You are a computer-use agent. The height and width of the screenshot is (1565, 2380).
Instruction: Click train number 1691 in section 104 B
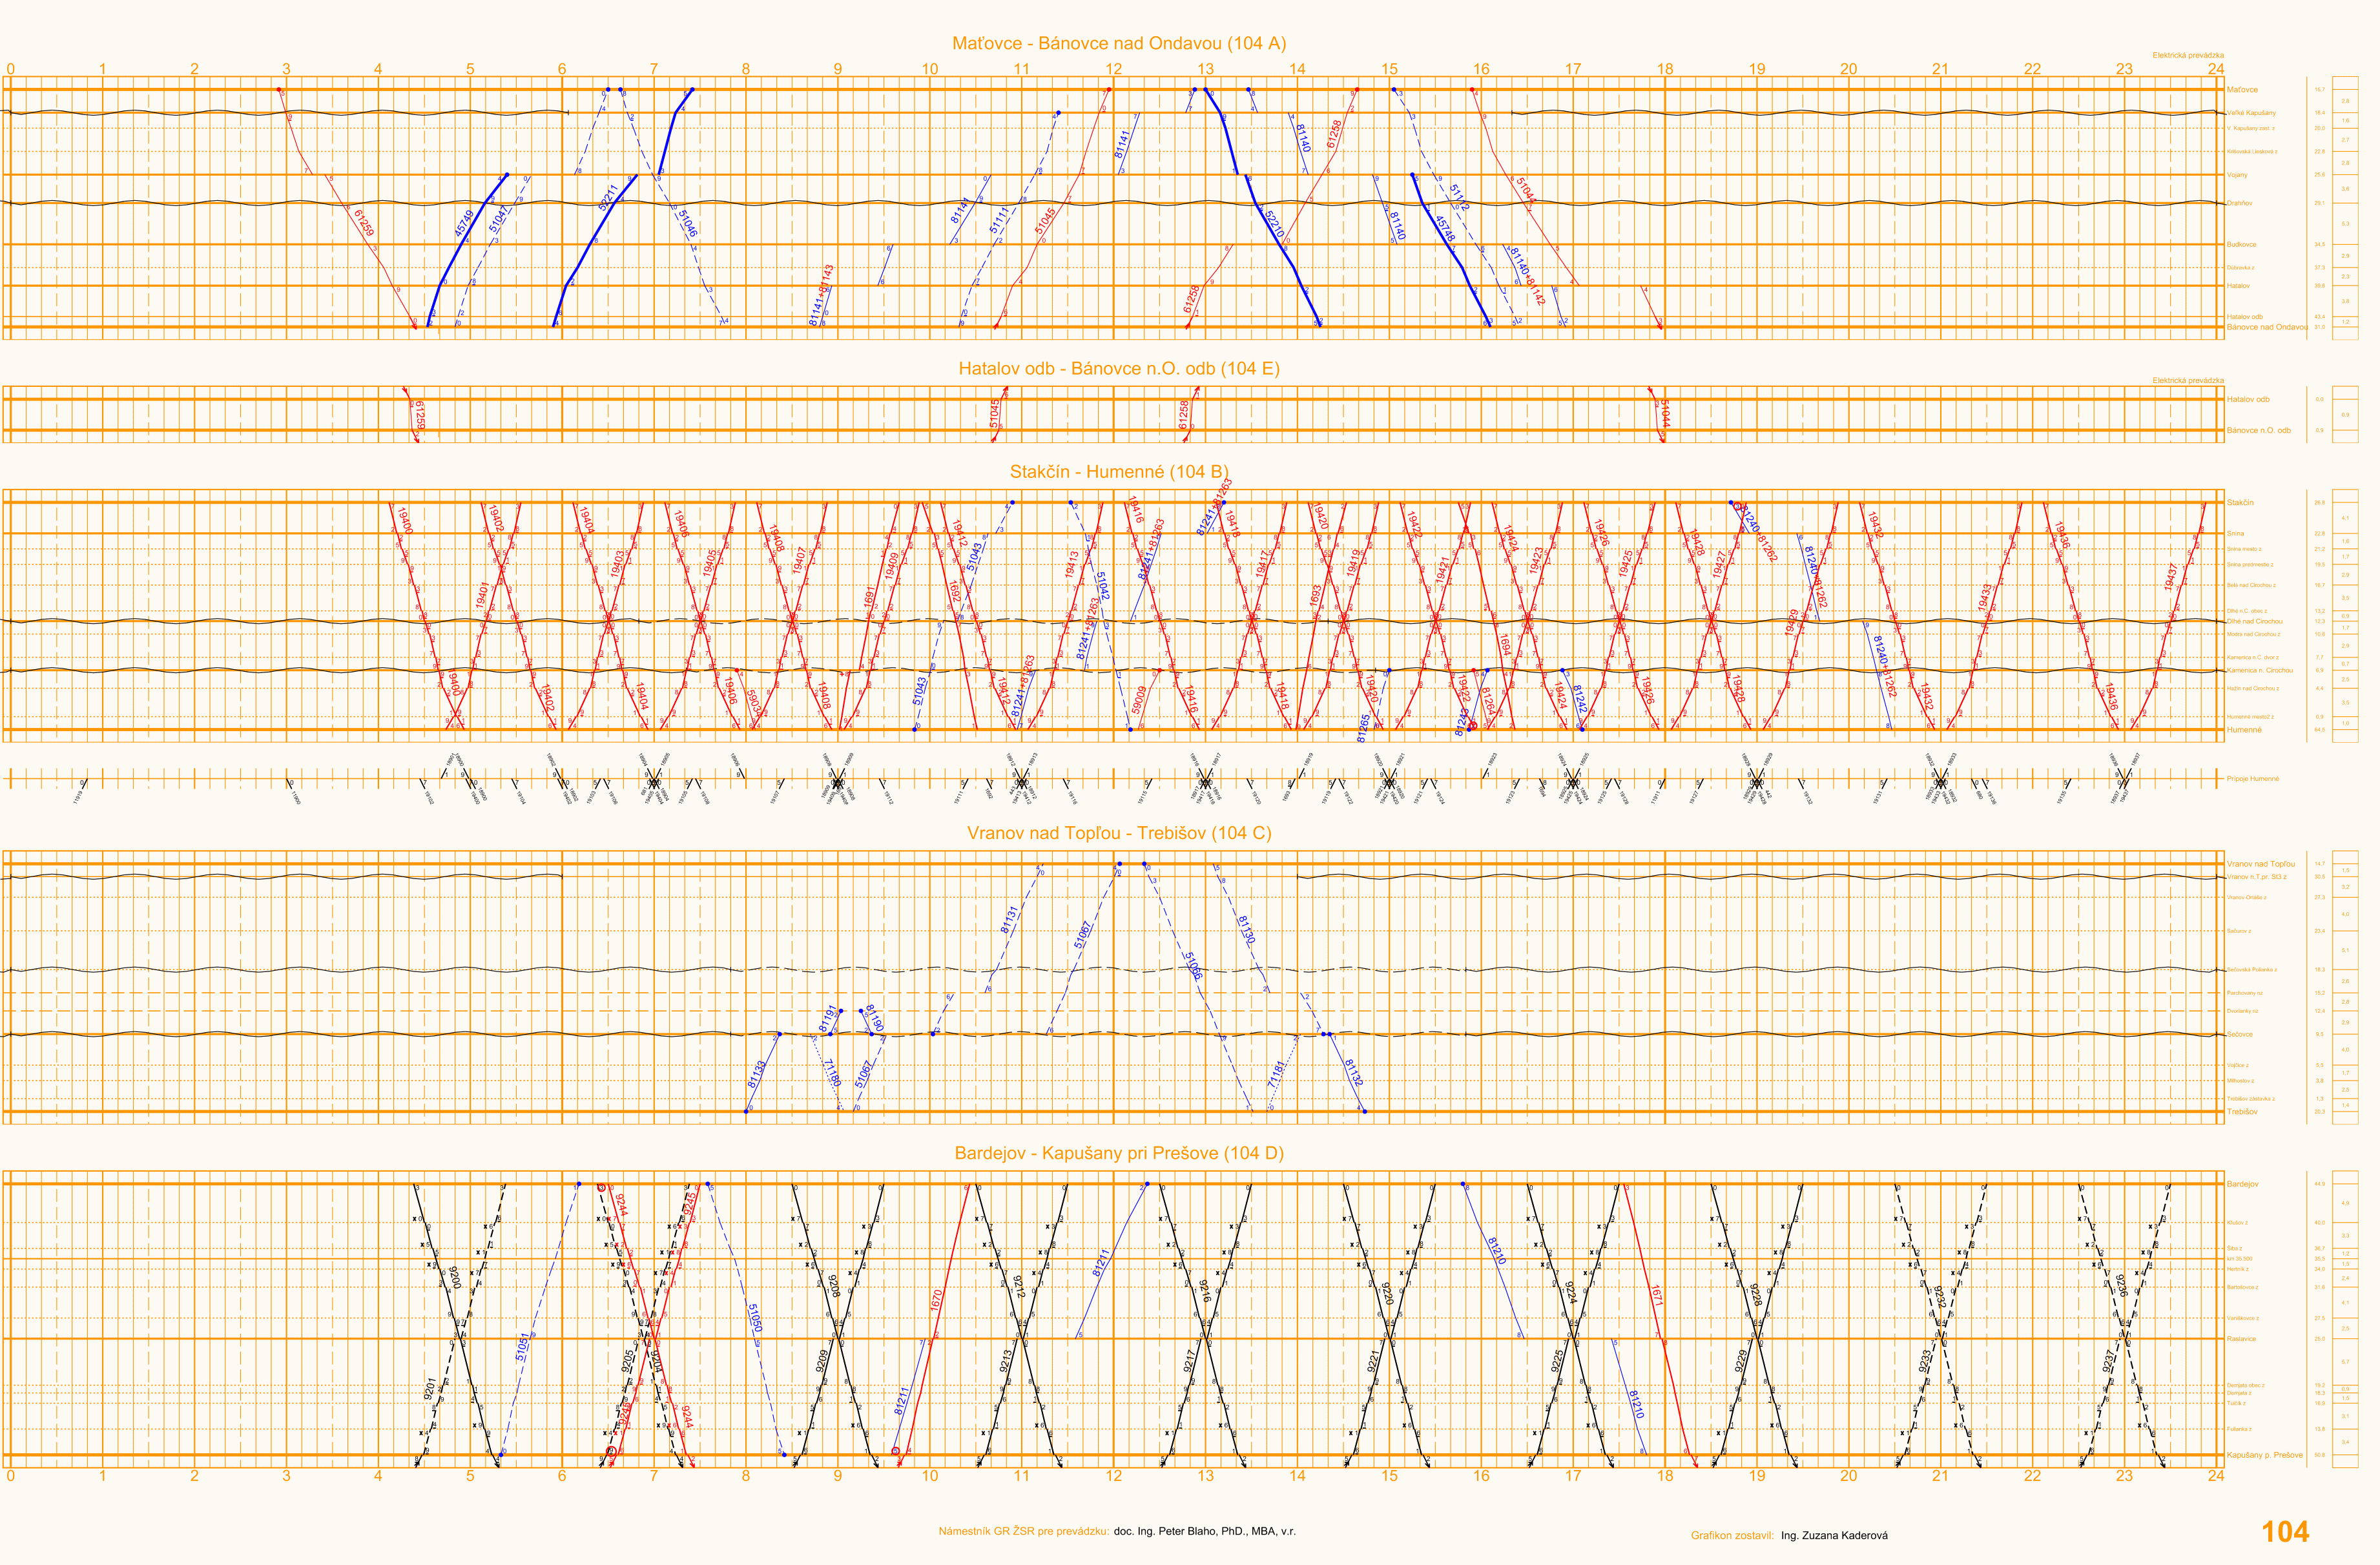869,598
